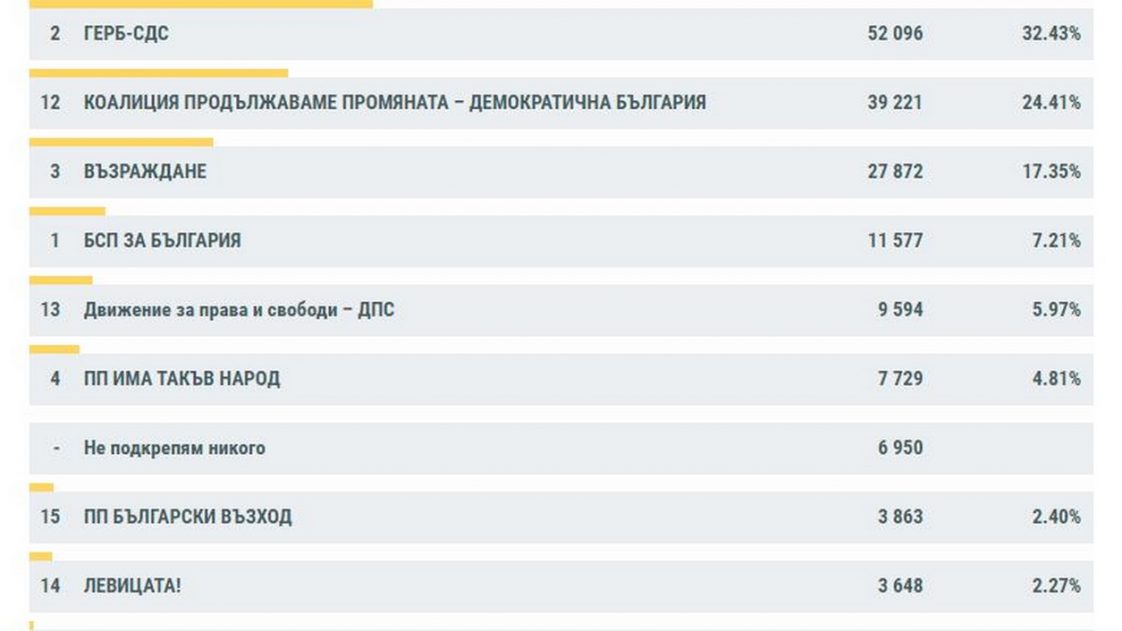Open the Движение за права и свободи – ДПС entry
This screenshot has width=1122, height=631.
click(239, 310)
